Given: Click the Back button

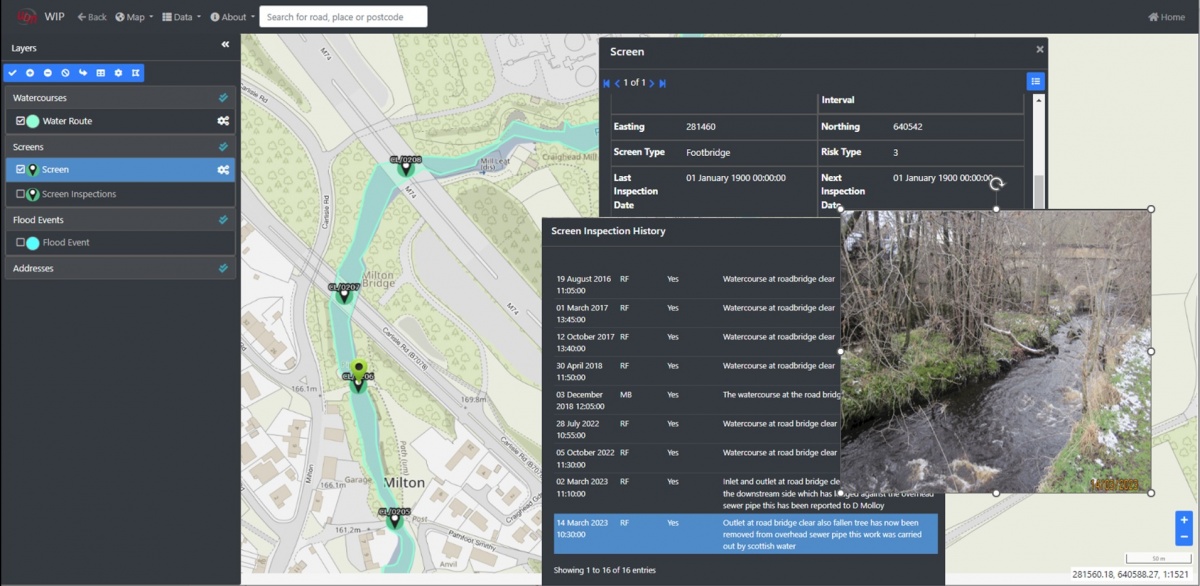Looking at the screenshot, I should coord(92,17).
